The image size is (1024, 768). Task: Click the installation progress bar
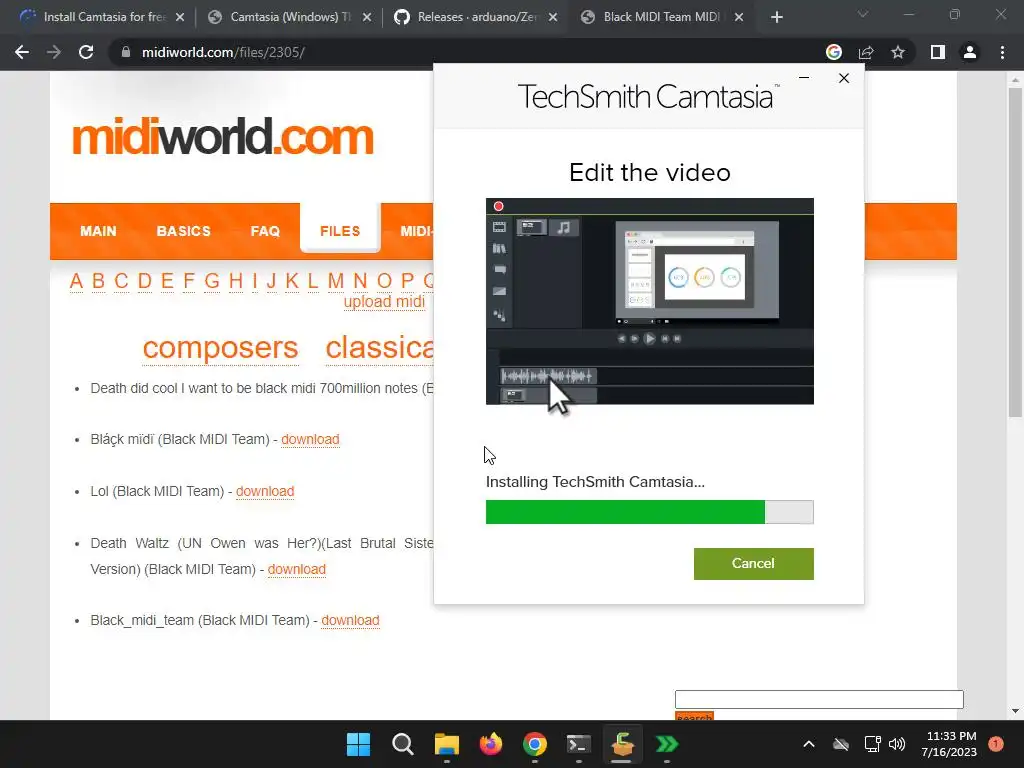pos(650,512)
